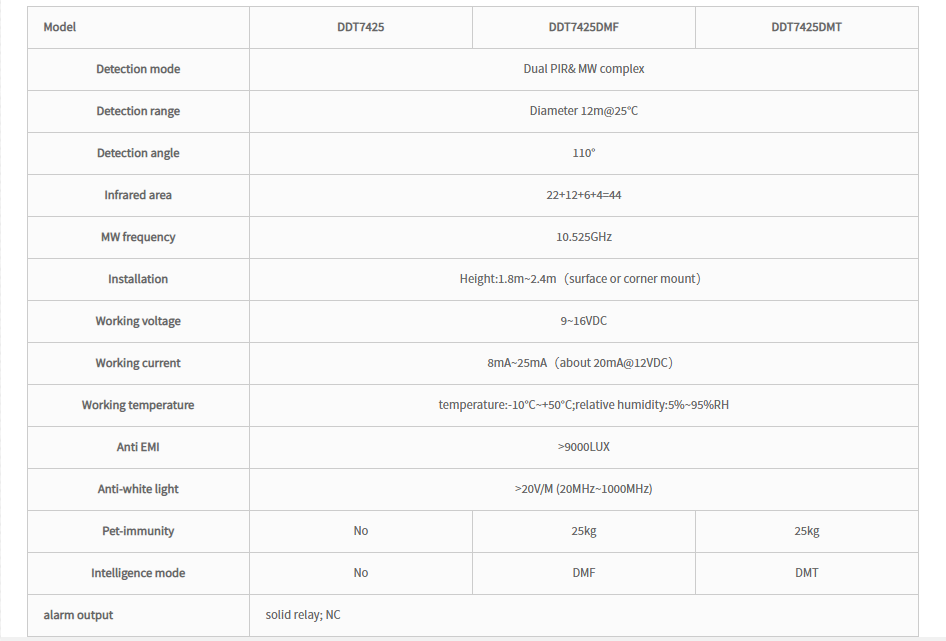Click the Dual PIR& MW complex cell
Image resolution: width=946 pixels, height=641 pixels.
pos(583,69)
